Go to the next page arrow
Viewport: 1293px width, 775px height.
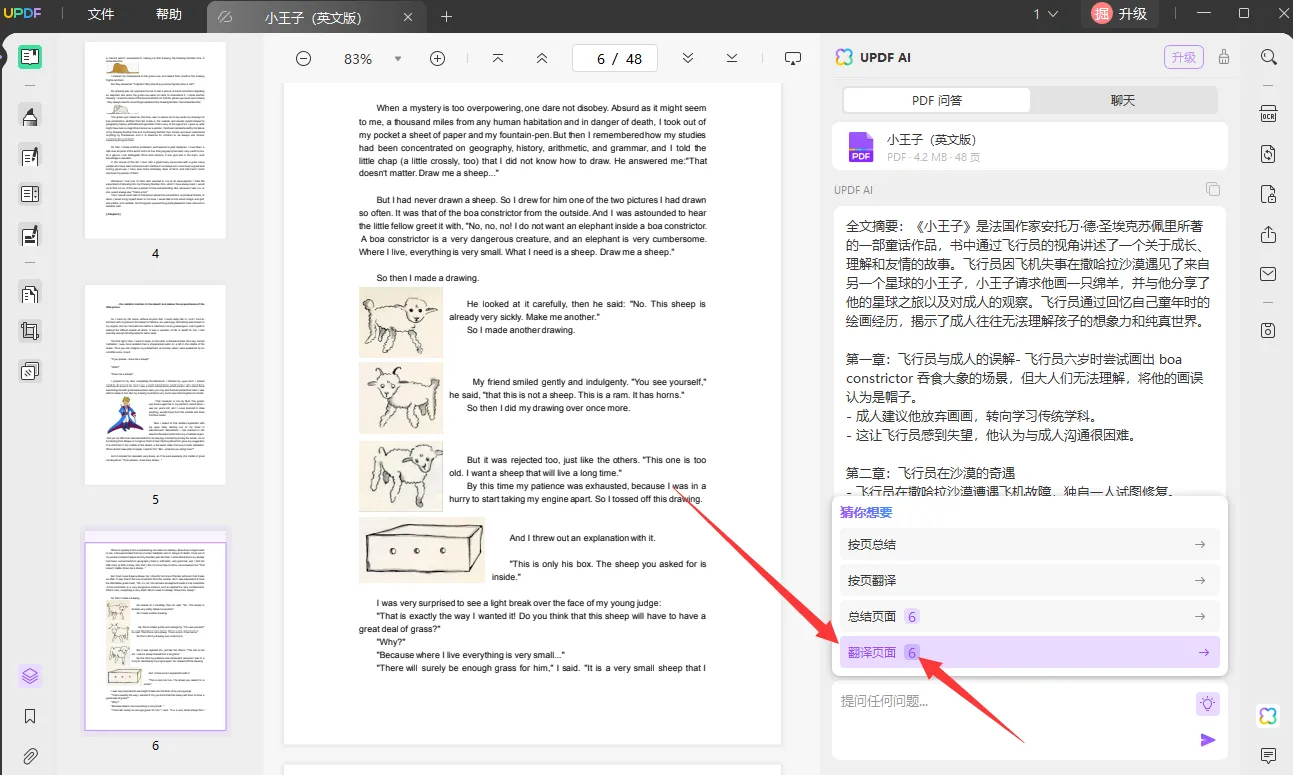[688, 59]
